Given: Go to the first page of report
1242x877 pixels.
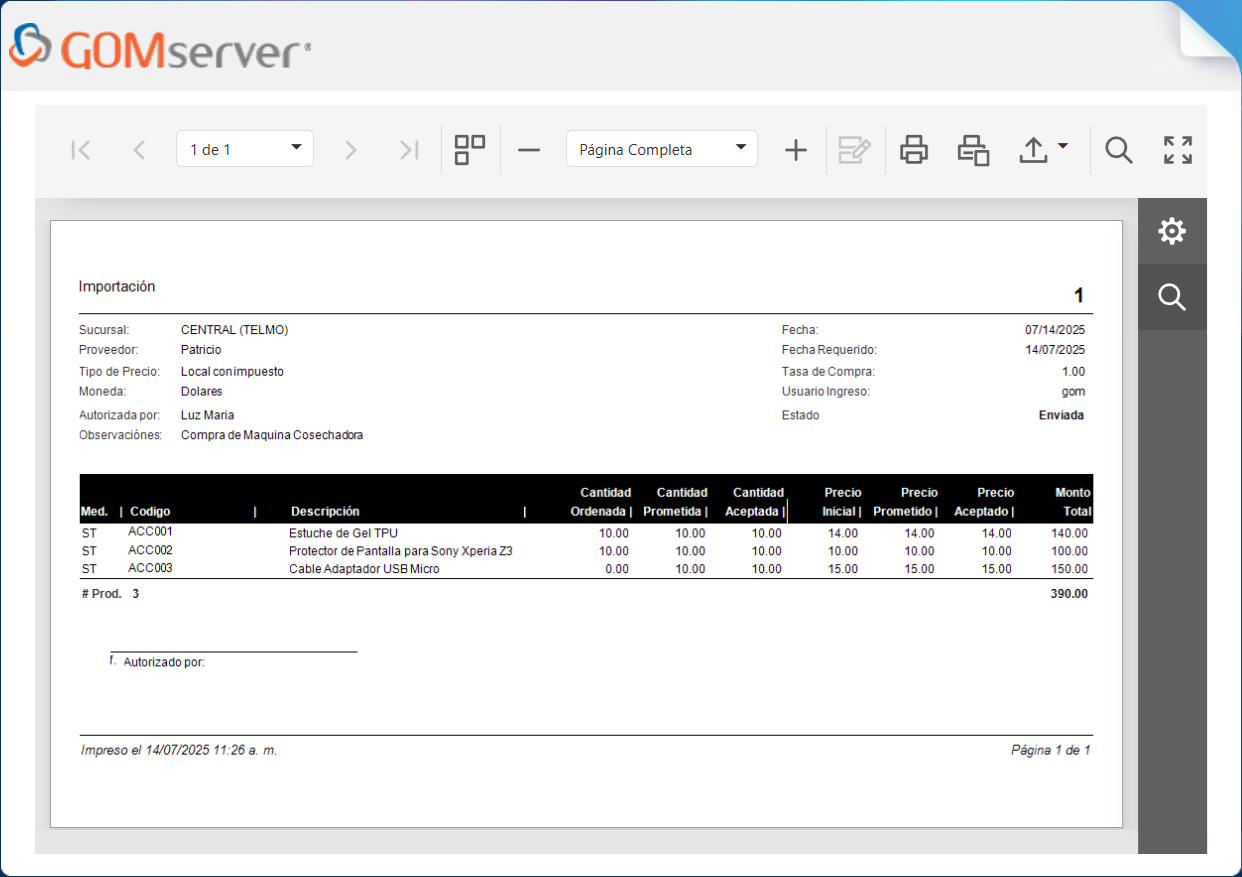Looking at the screenshot, I should pyautogui.click(x=81, y=150).
